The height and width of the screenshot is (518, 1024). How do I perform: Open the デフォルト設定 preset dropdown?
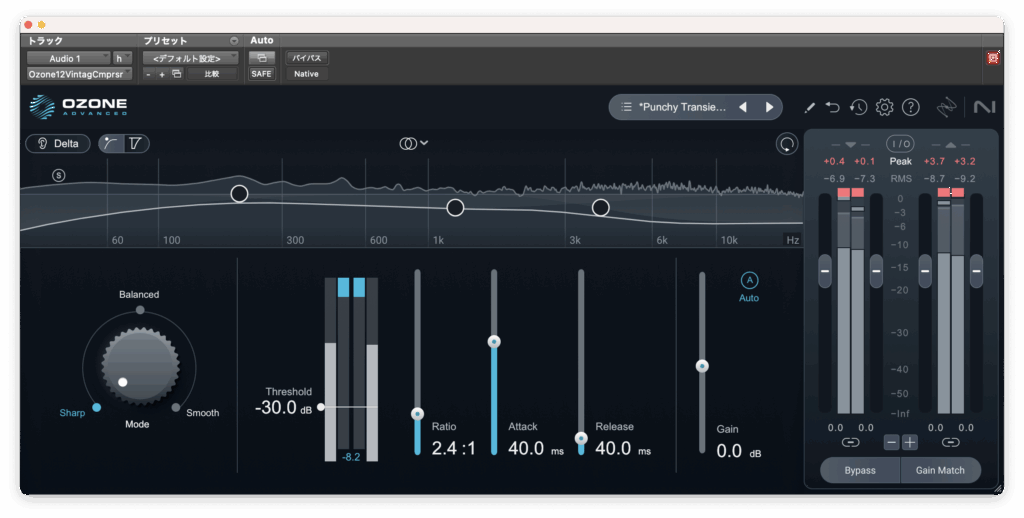coord(190,58)
